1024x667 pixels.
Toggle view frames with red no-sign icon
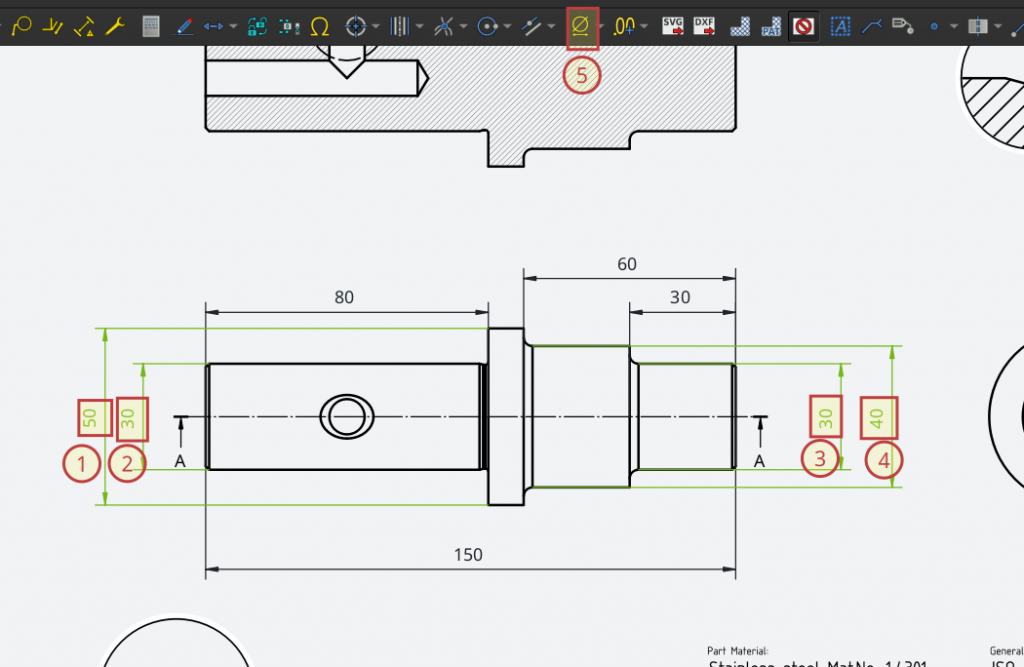point(803,26)
